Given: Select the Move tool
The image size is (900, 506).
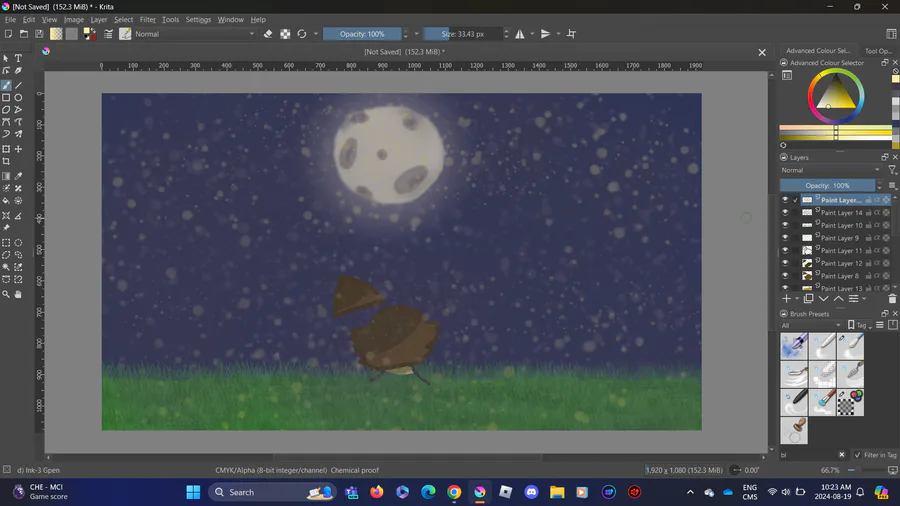Looking at the screenshot, I should point(18,149).
